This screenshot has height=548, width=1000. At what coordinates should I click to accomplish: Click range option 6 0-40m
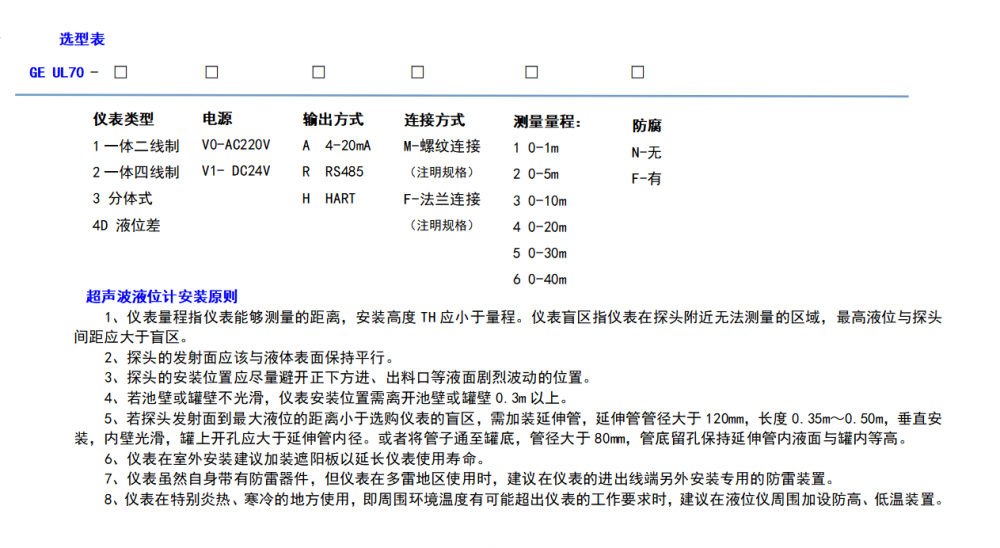(540, 279)
